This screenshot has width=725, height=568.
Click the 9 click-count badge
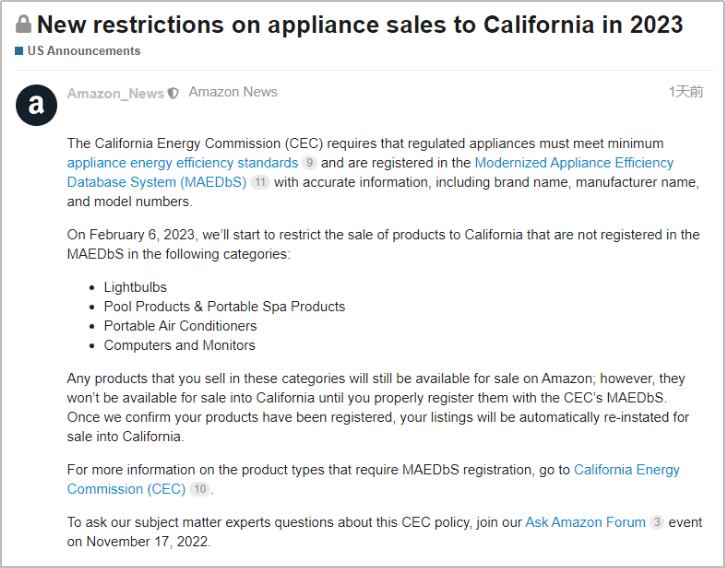point(310,163)
